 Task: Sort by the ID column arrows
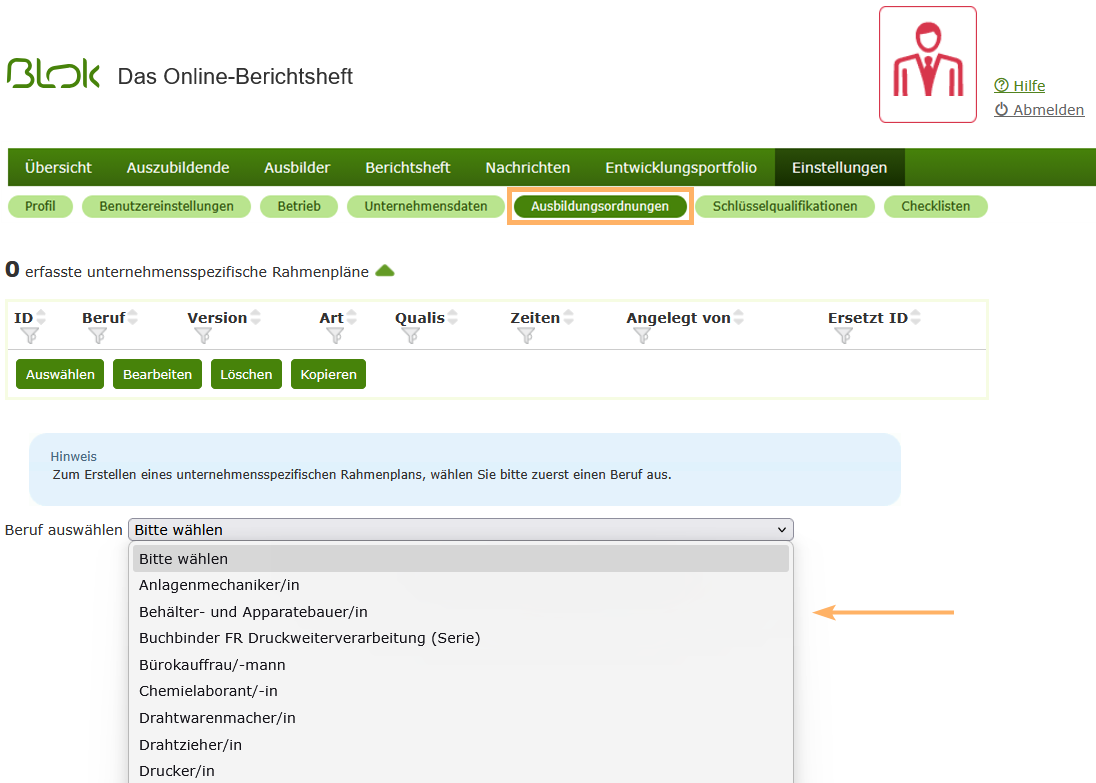(x=41, y=317)
